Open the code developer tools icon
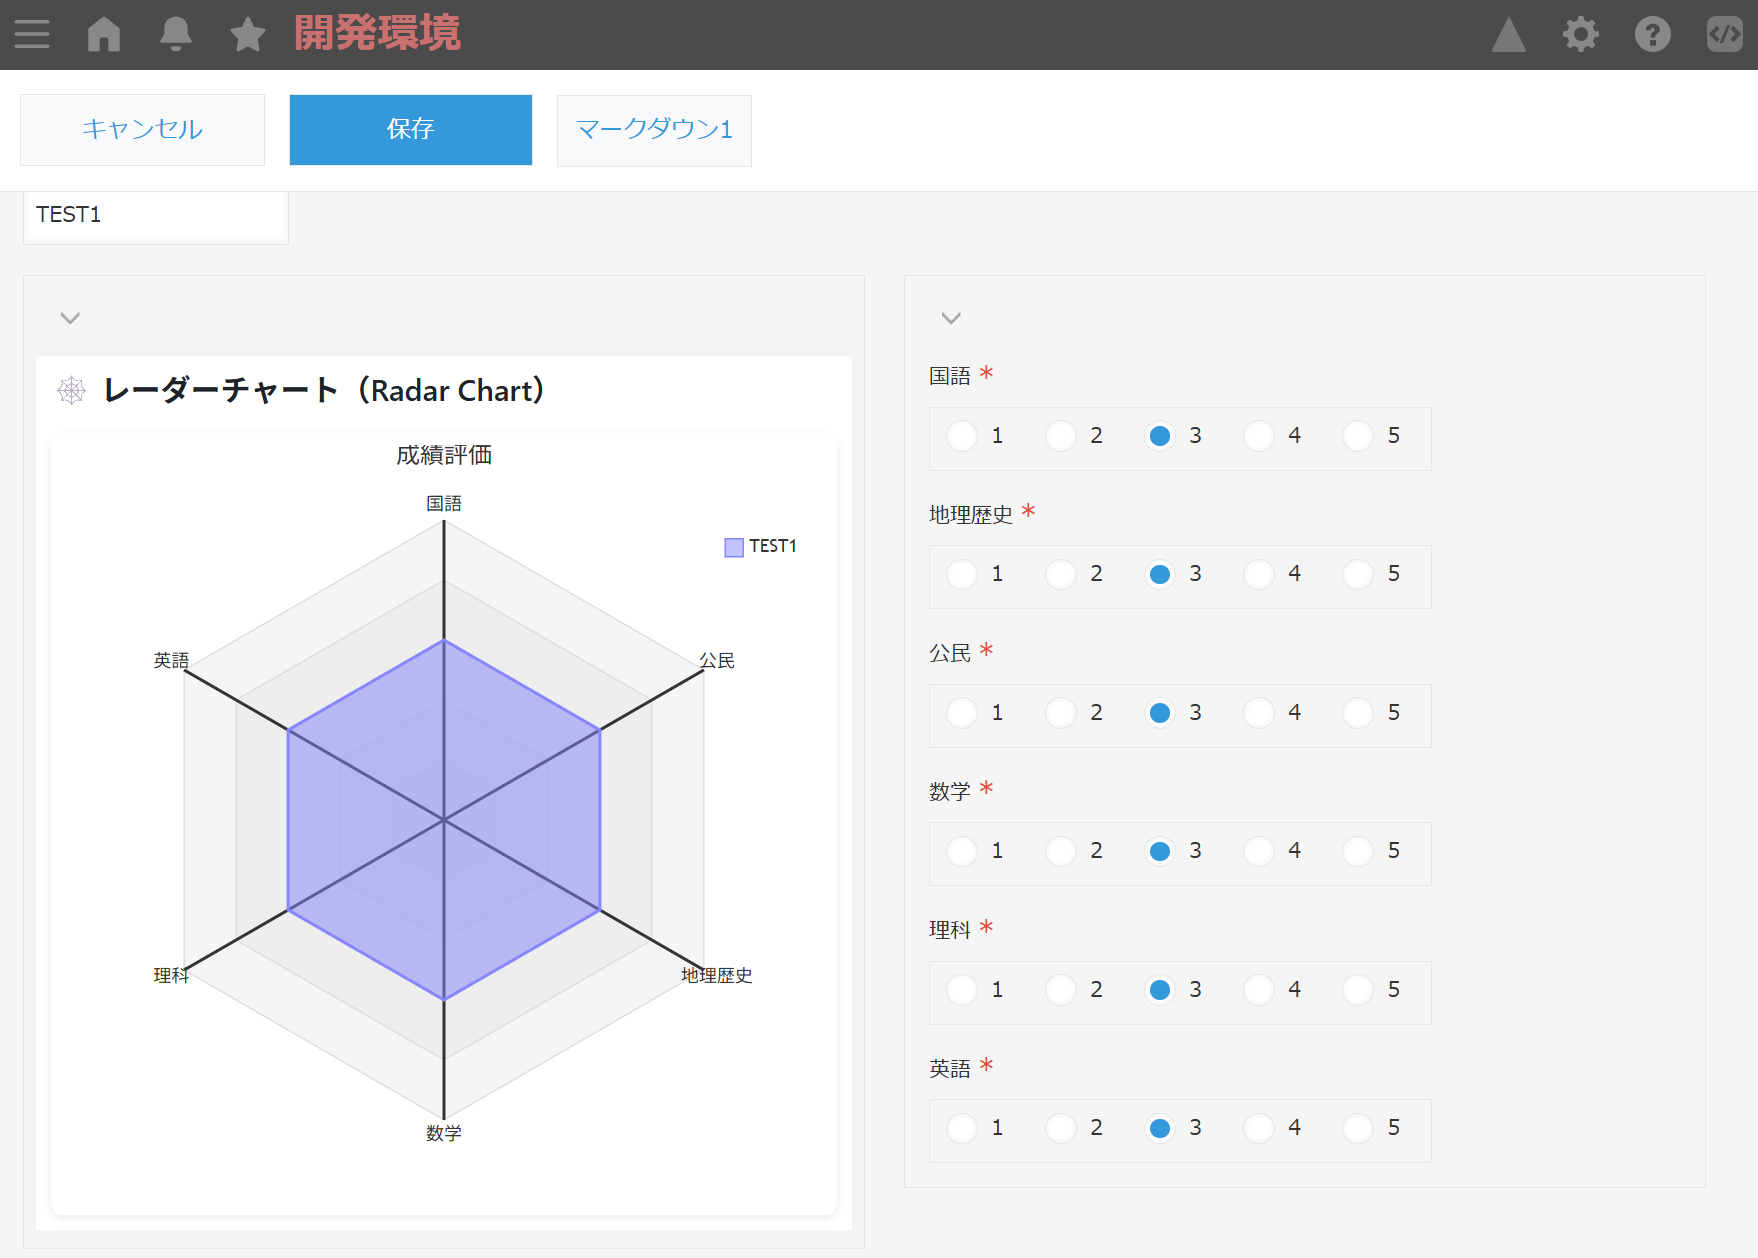This screenshot has width=1758, height=1258. 1724,35
